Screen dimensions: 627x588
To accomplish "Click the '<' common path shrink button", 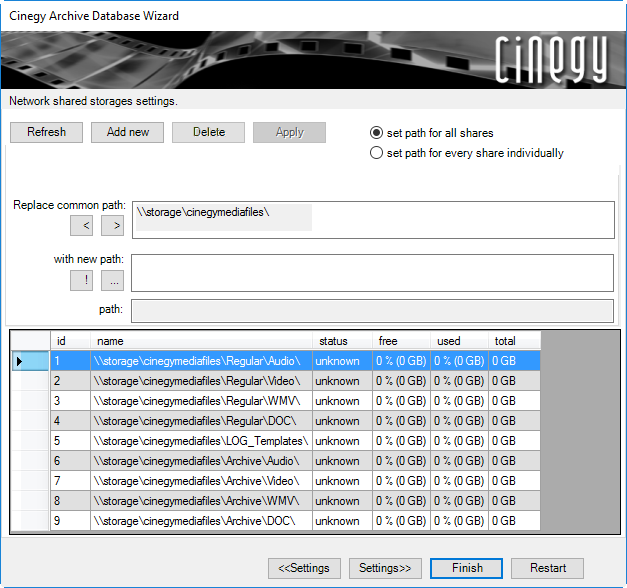I will coord(82,226).
